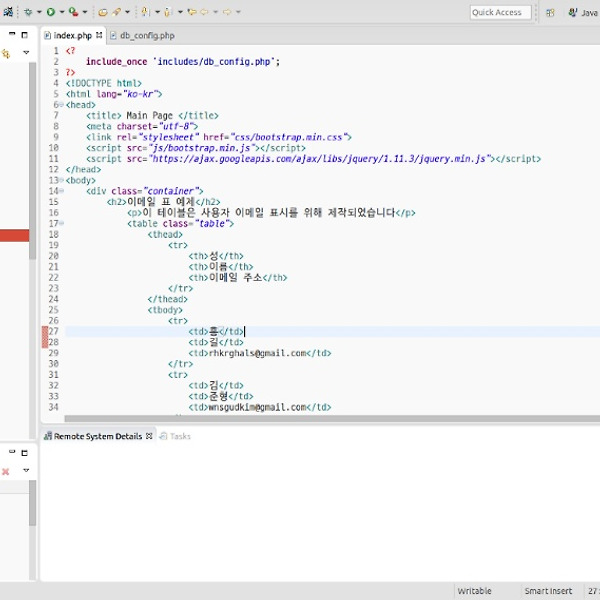Maximize the lower left side panel
This screenshot has height=600, width=600.
(24, 453)
